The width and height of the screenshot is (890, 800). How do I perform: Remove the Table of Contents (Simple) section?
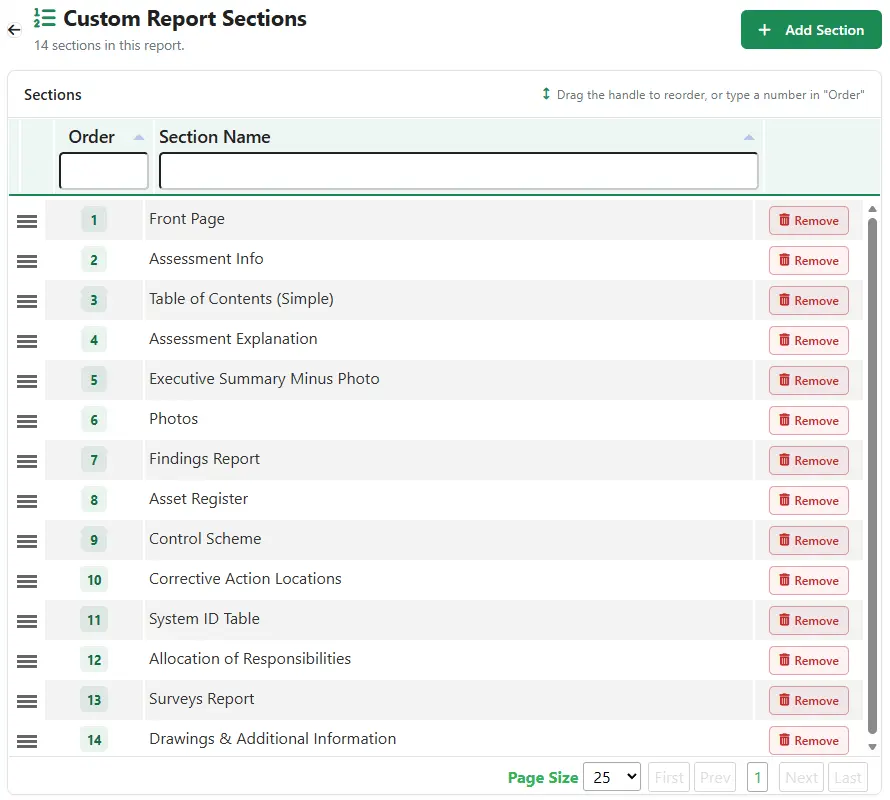pos(808,300)
